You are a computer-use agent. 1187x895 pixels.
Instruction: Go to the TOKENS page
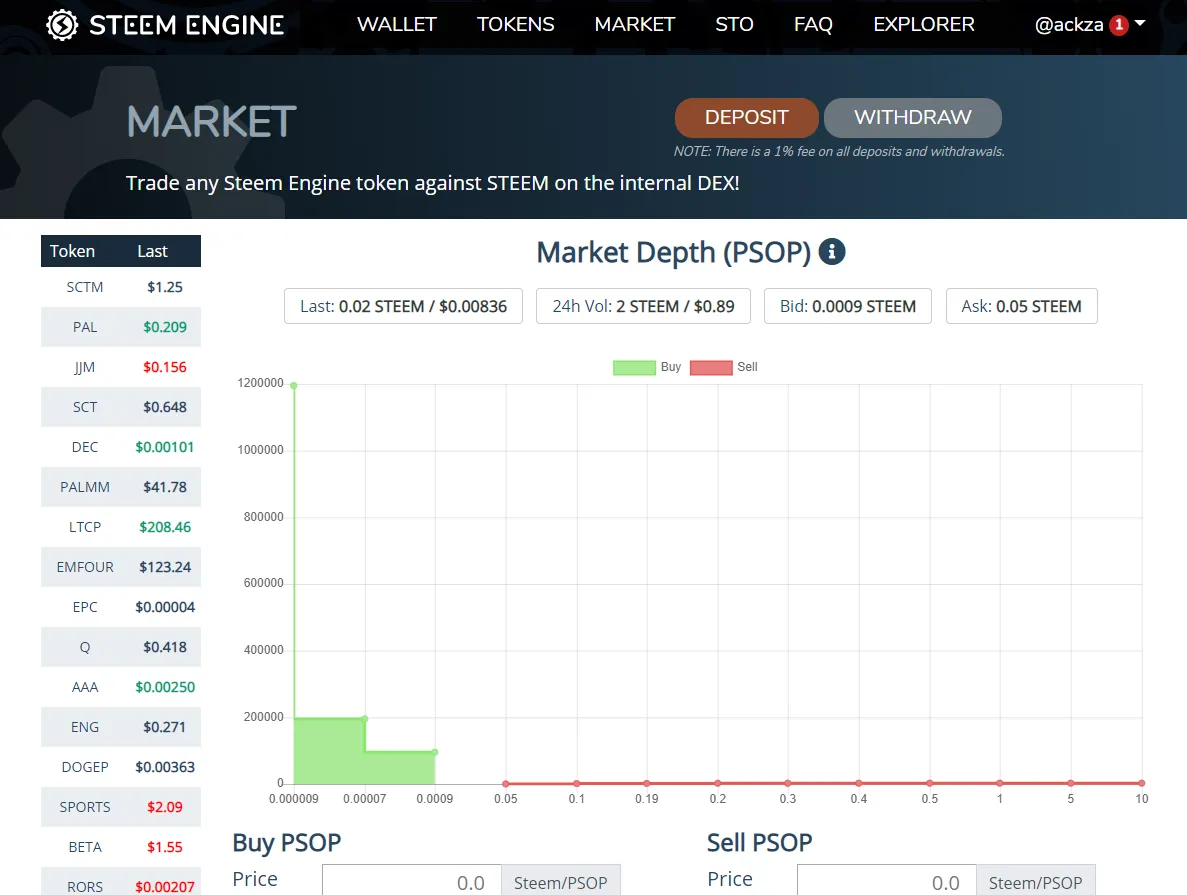[x=516, y=24]
